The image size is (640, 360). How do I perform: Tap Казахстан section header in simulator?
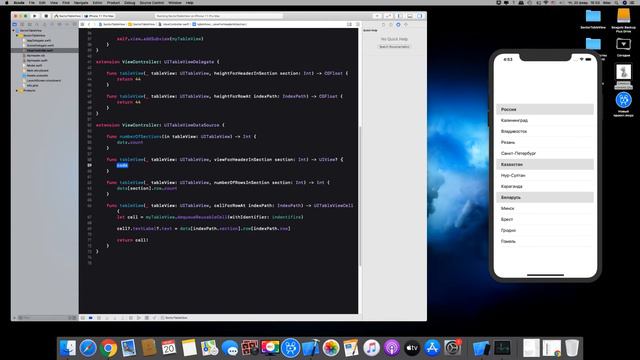[x=545, y=164]
